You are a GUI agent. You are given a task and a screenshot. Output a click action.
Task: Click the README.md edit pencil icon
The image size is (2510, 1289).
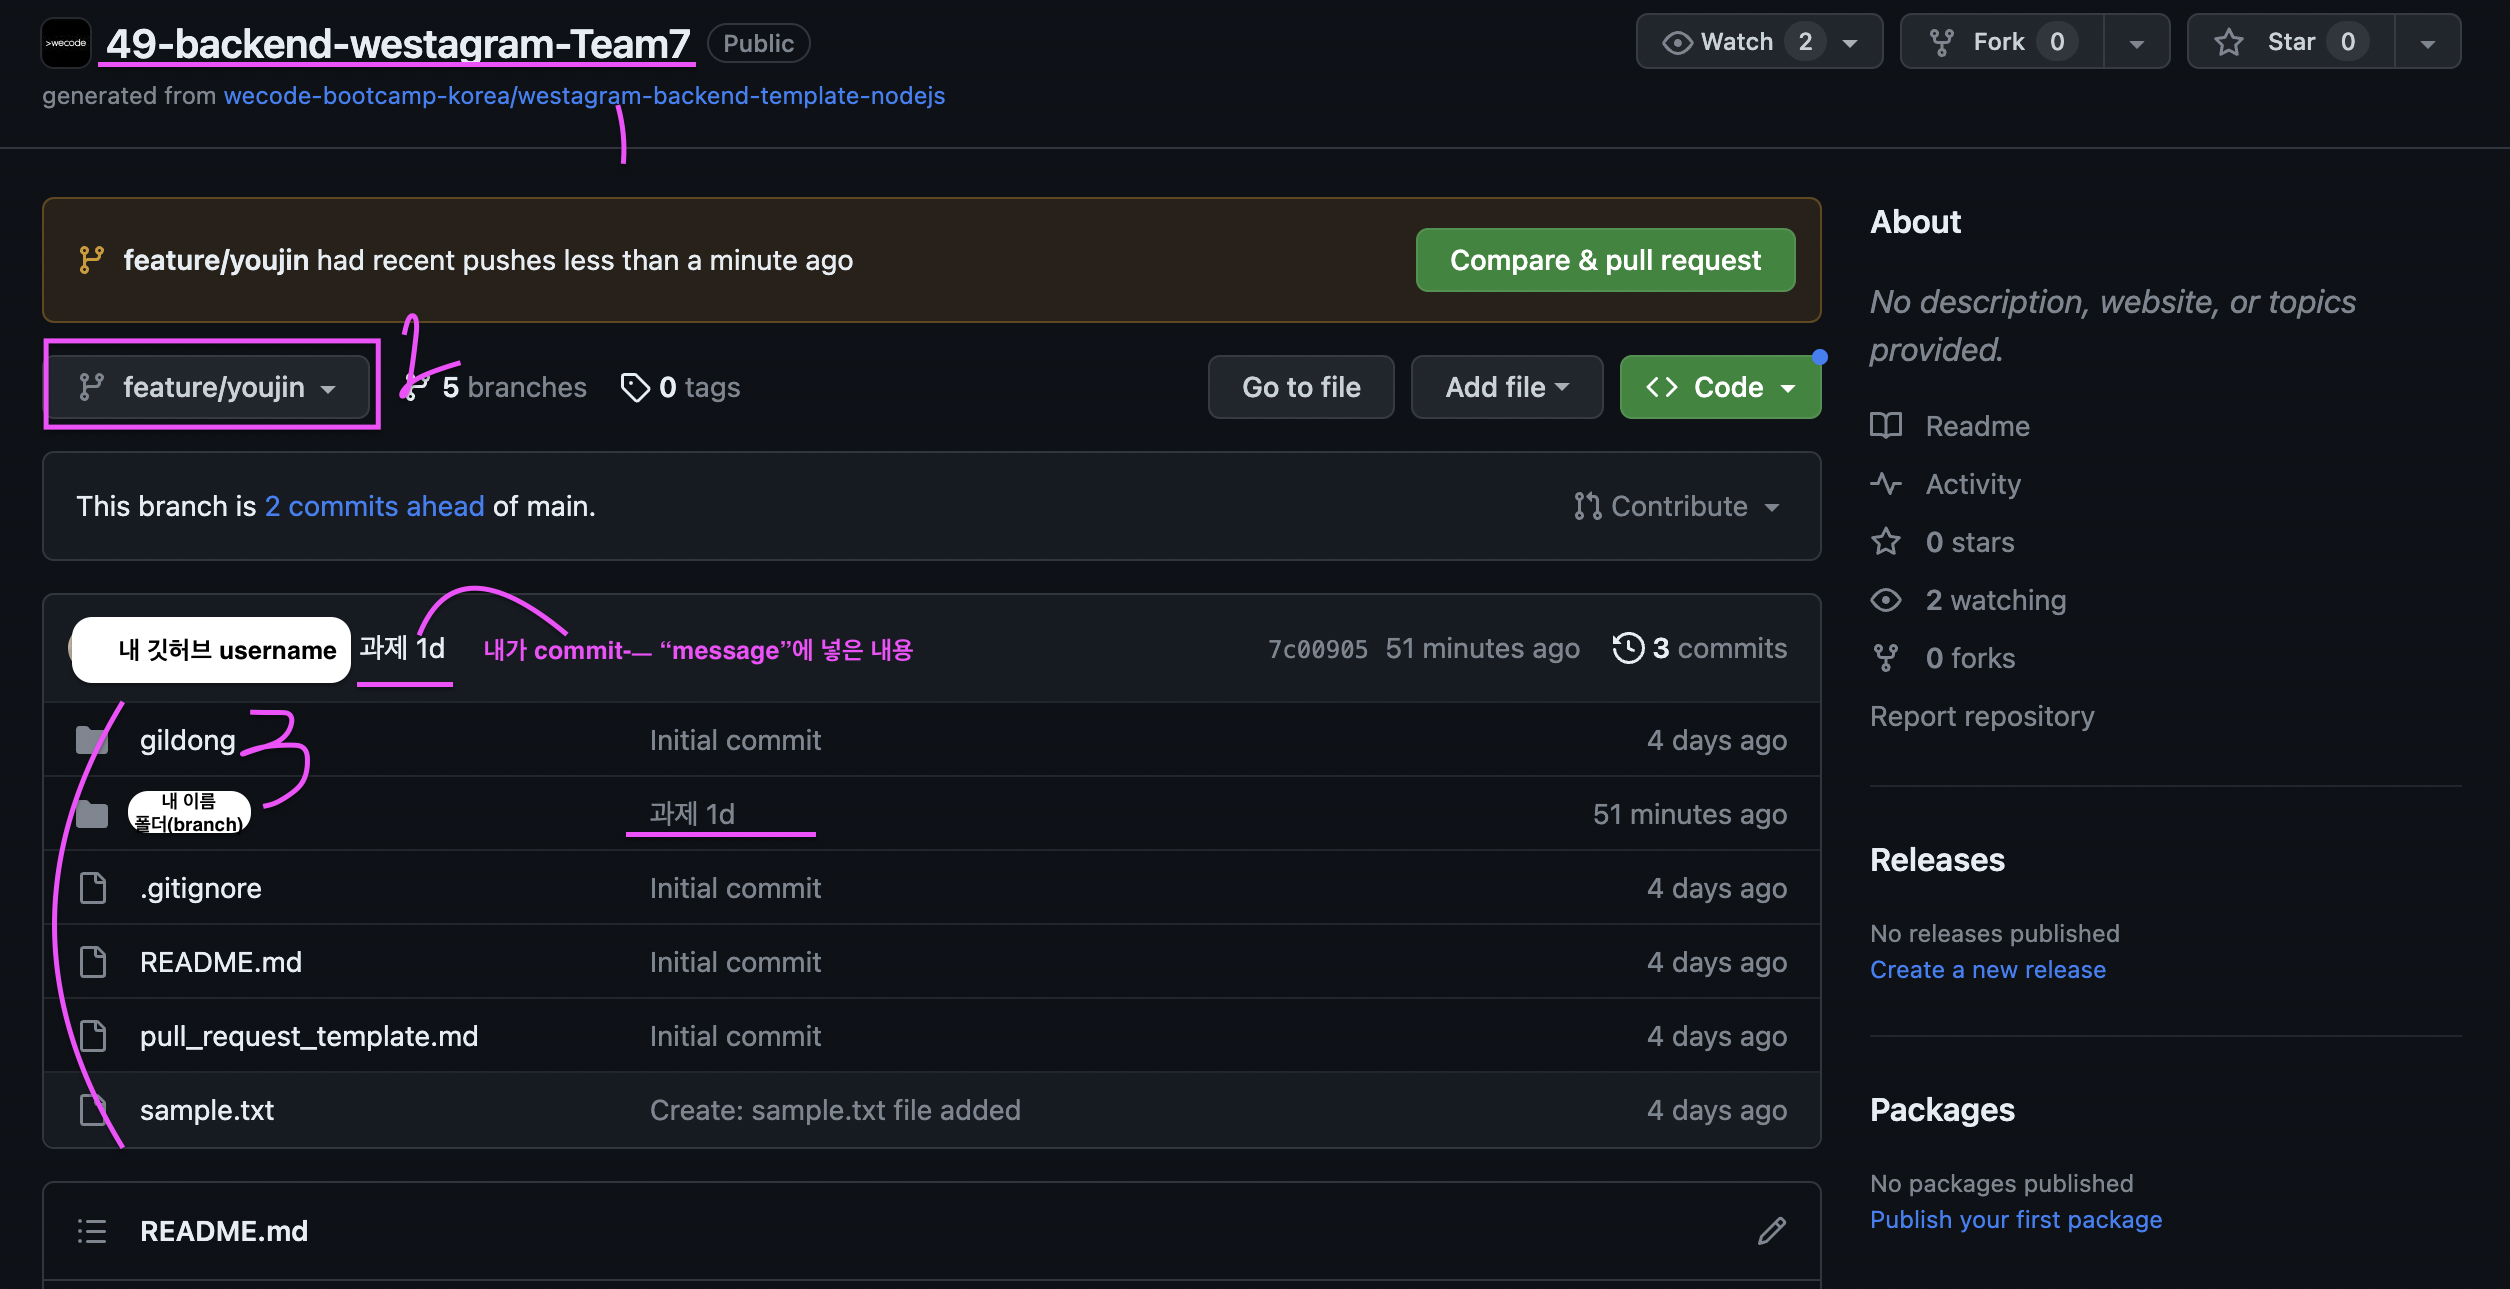[x=1771, y=1230]
